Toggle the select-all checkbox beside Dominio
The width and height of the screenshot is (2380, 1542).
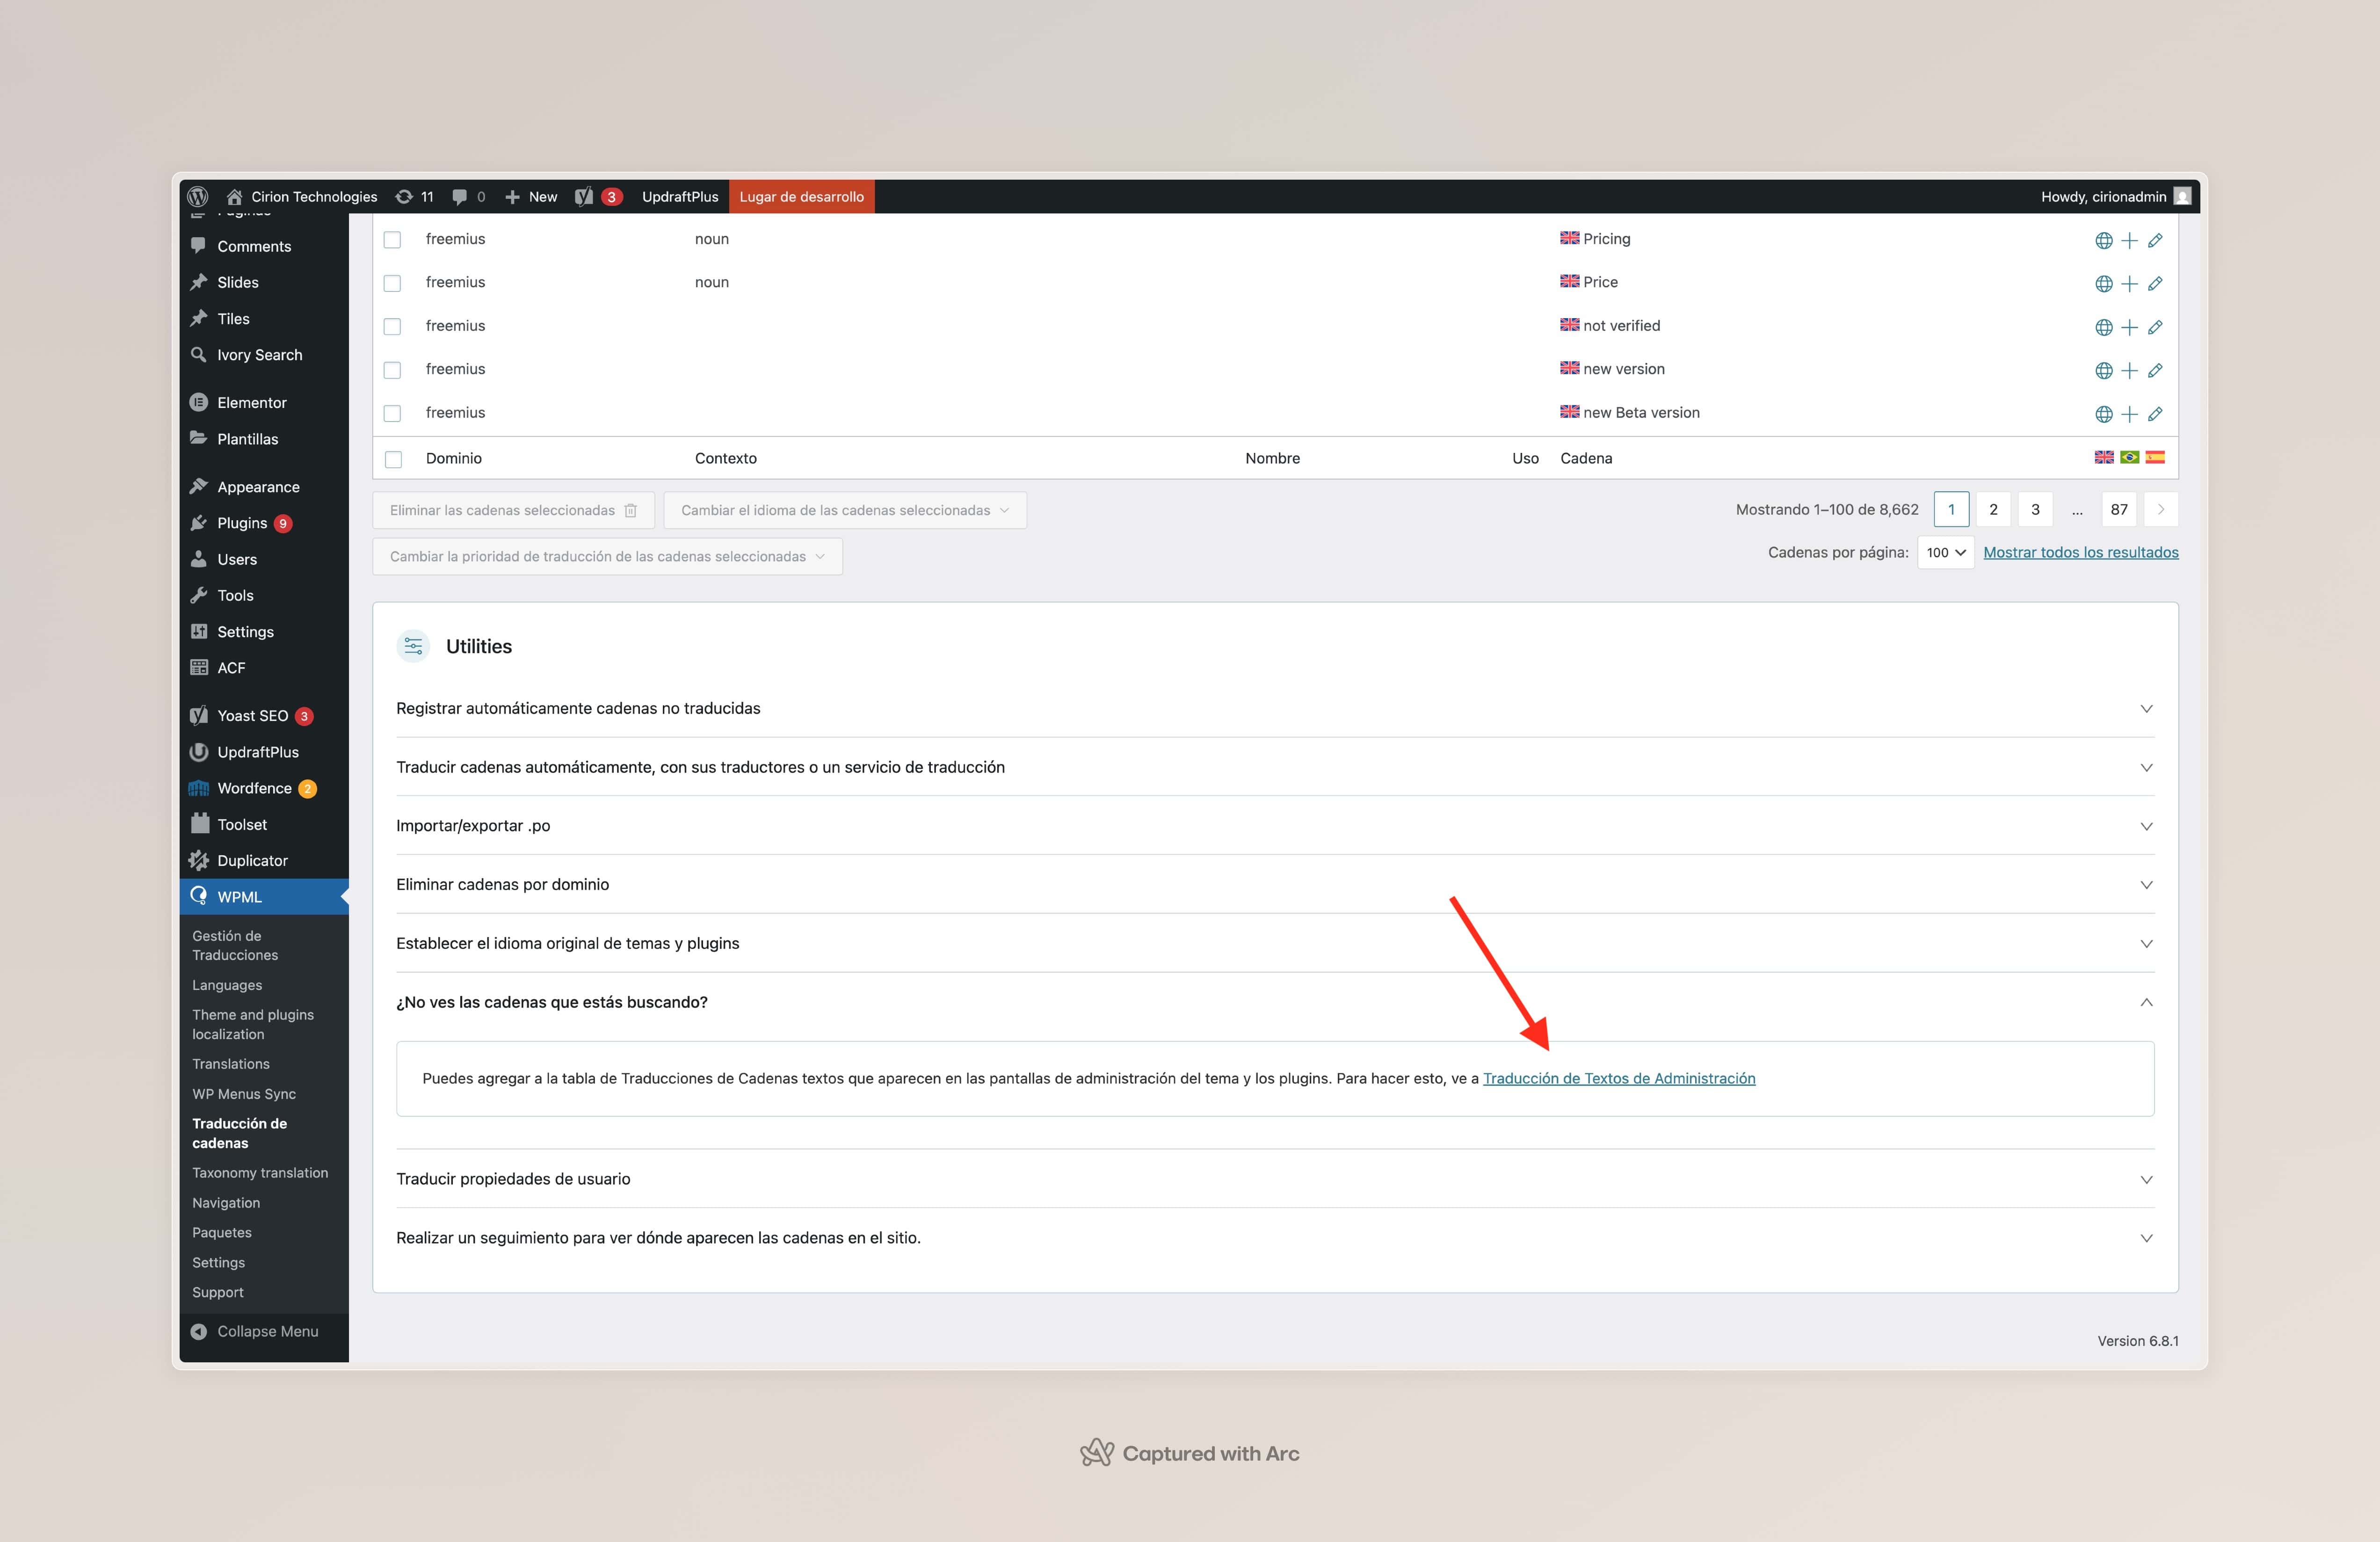point(394,459)
